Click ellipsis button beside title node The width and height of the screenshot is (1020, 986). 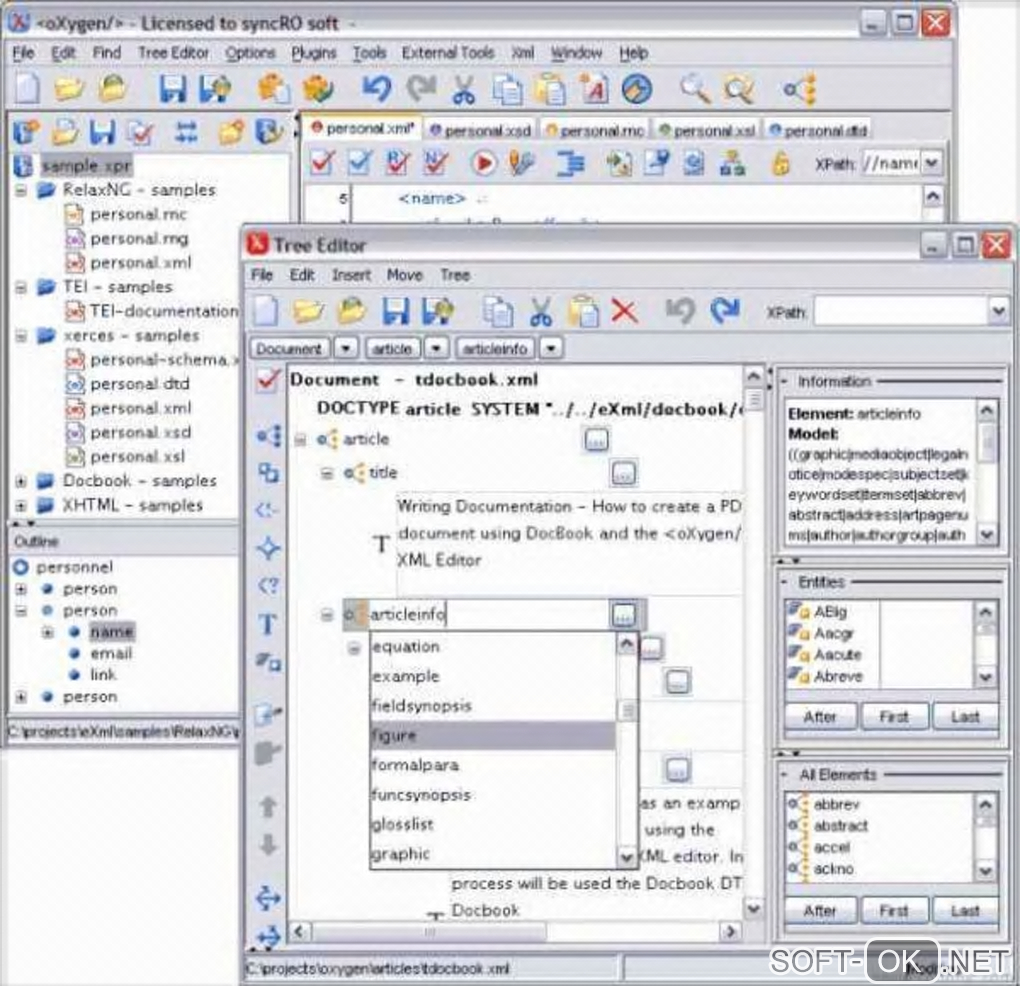click(x=623, y=473)
